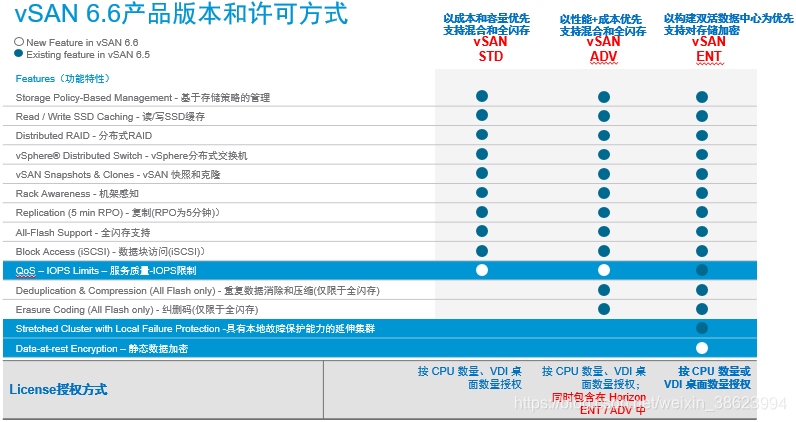The height and width of the screenshot is (422, 796).
Task: Click ADV dot in vSAN Snapshots & Clones row
Action: [604, 174]
